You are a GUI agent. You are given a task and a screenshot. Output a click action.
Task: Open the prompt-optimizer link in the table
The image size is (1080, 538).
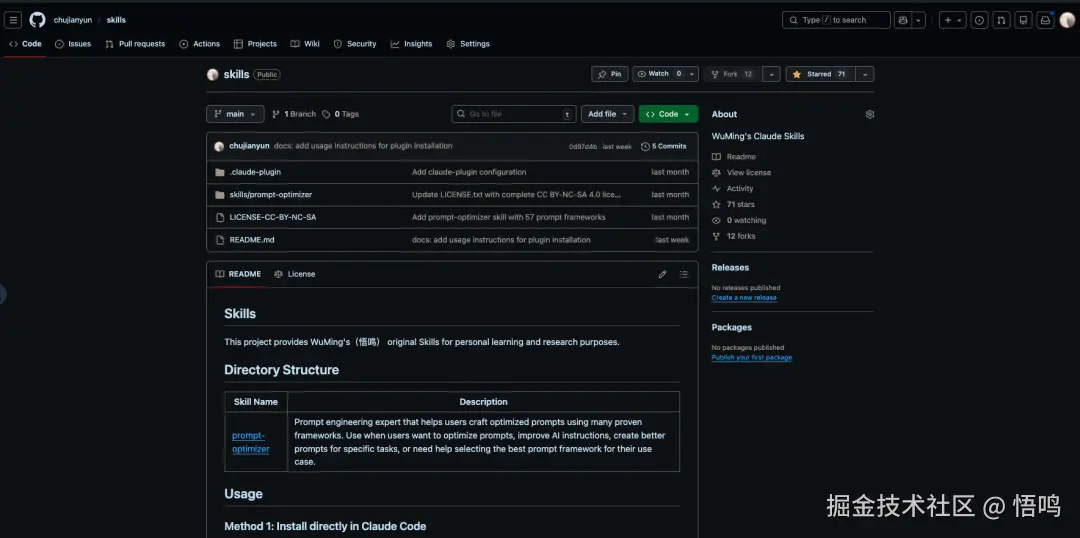pyautogui.click(x=250, y=442)
